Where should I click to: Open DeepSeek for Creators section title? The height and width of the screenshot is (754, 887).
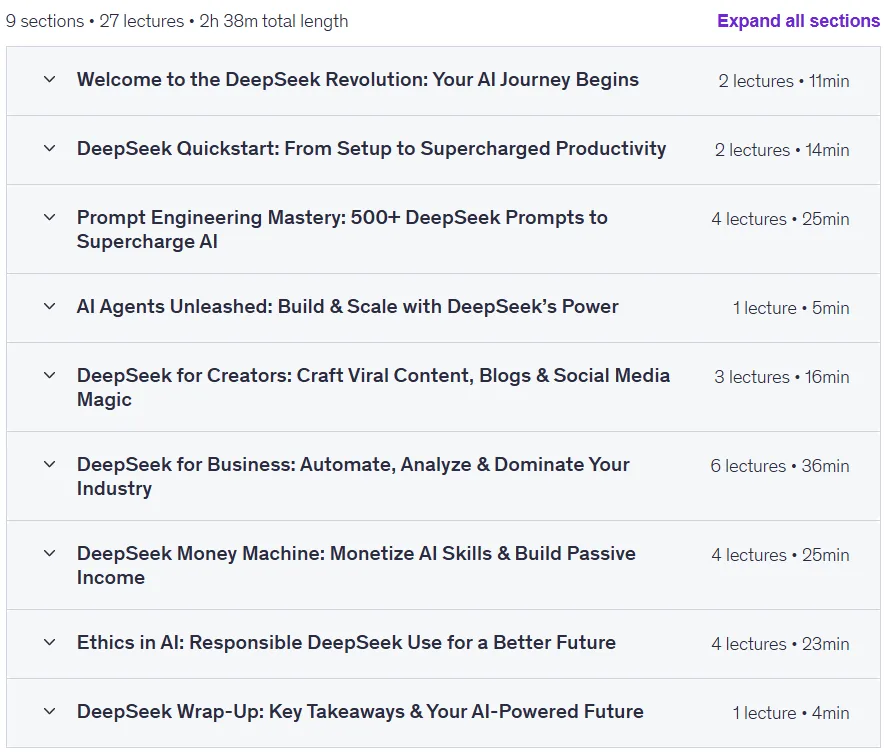pyautogui.click(x=373, y=387)
